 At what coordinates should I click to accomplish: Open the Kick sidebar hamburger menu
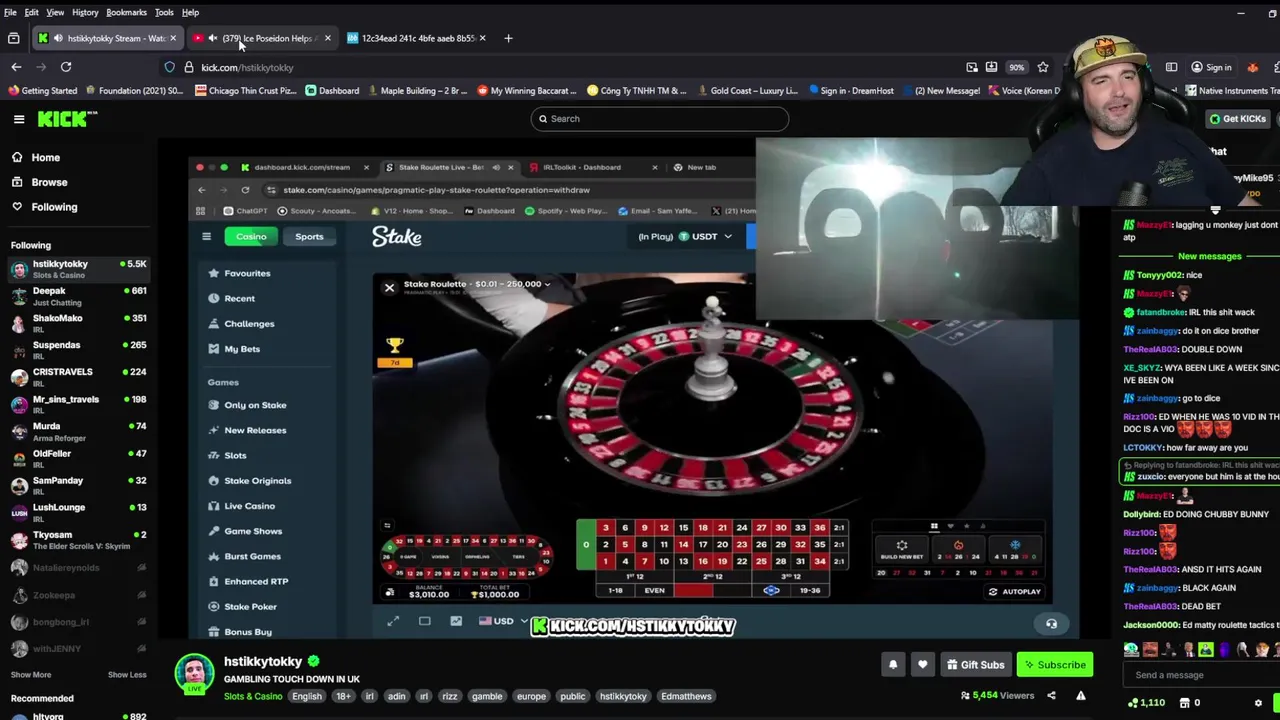pyautogui.click(x=19, y=119)
